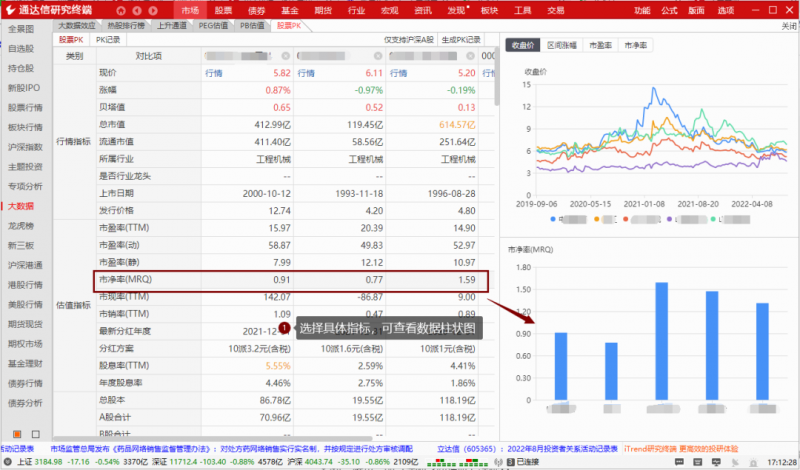This screenshot has height=470, width=800.
Task: Click the 通达信 logo icon
Action: [x=10, y=10]
